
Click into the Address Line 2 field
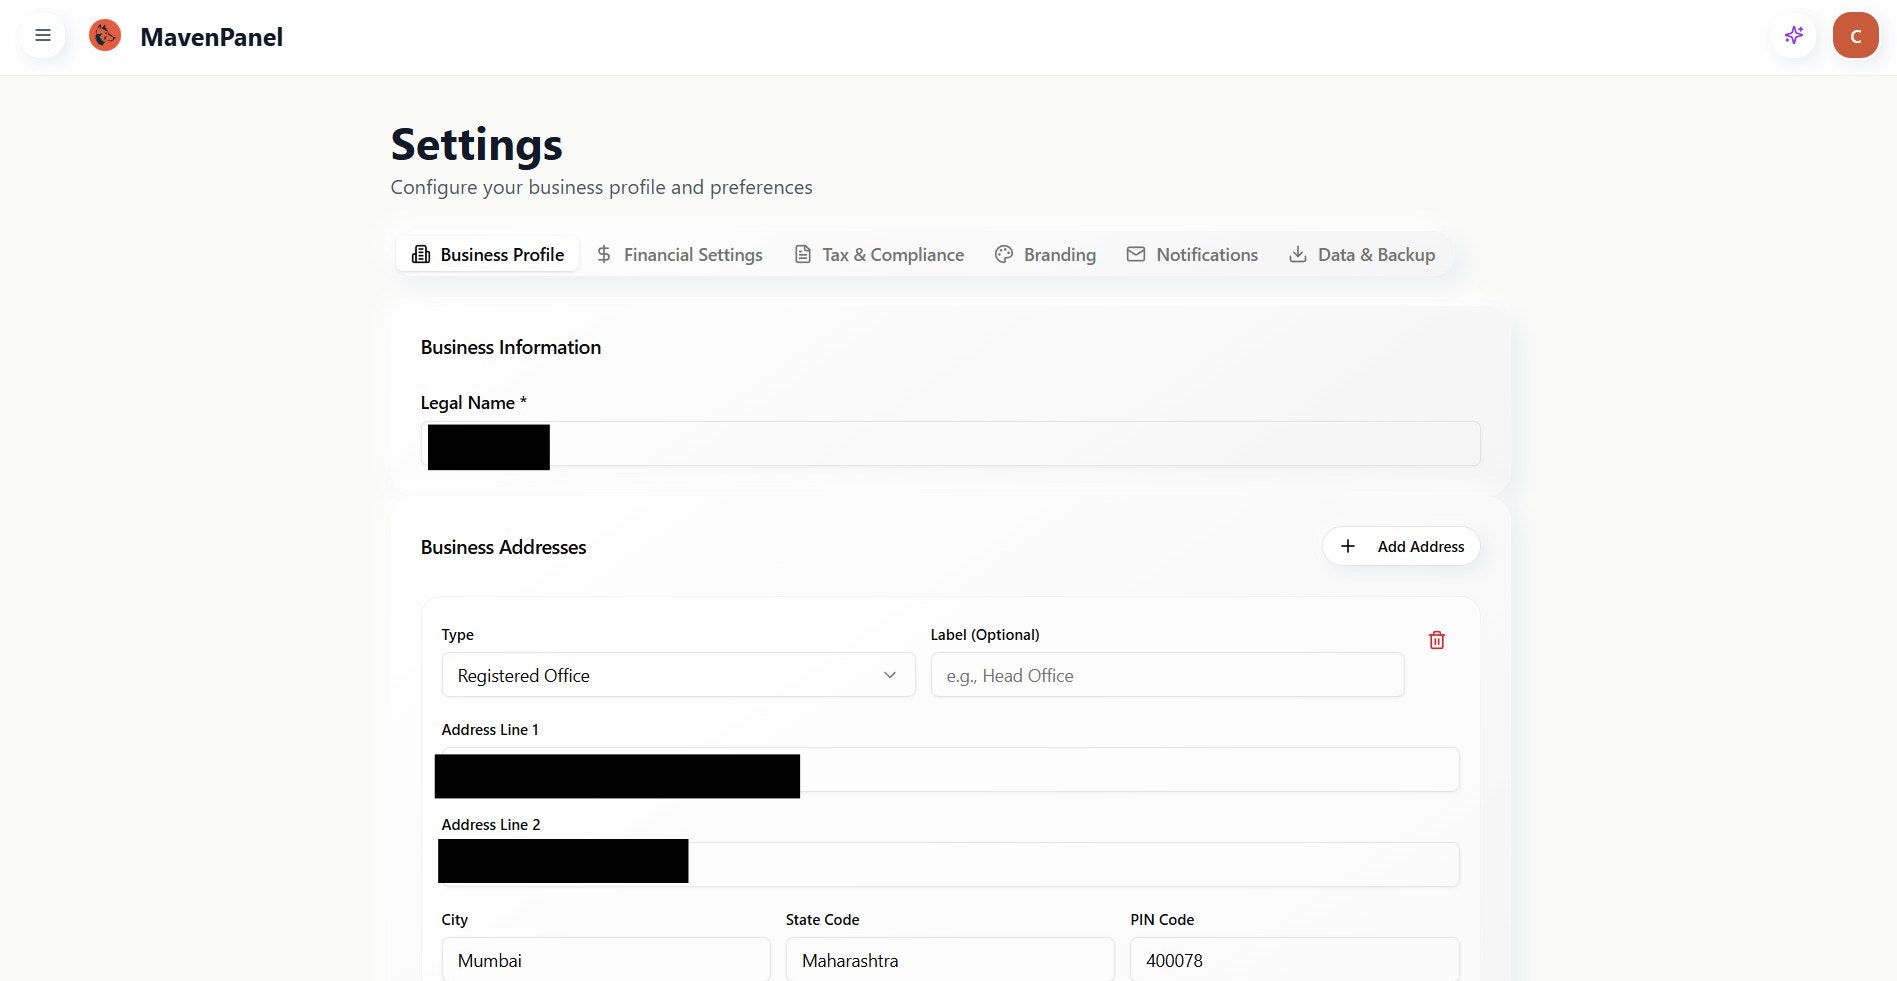pos(950,864)
